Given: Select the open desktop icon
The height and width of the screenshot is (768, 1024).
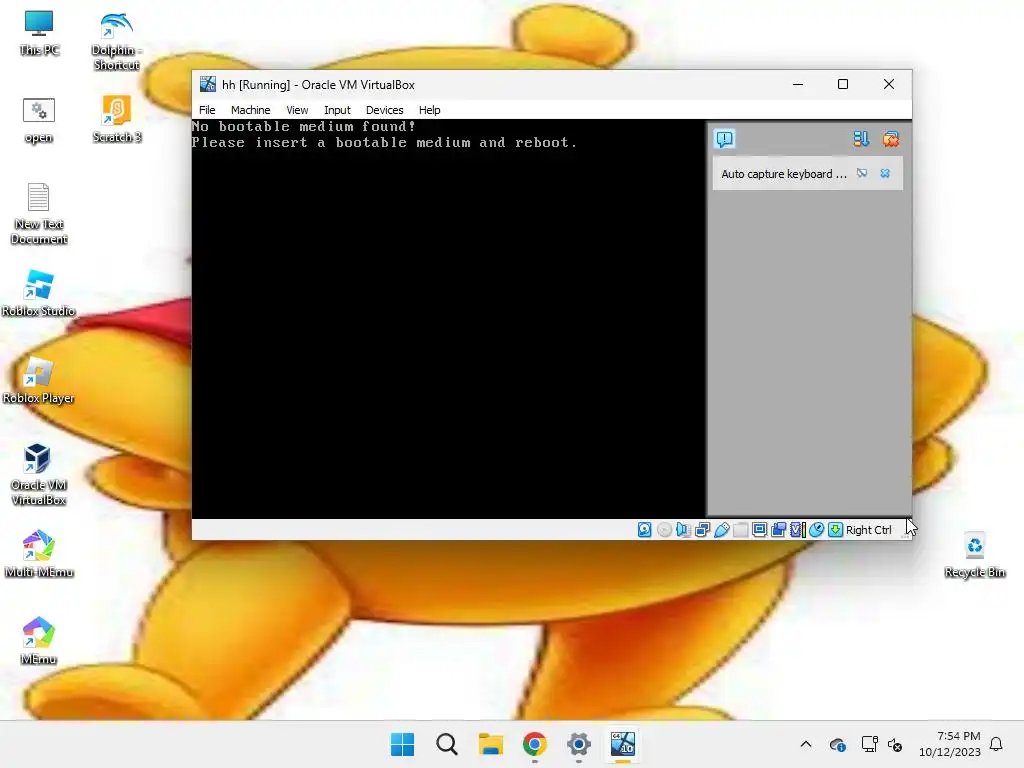Looking at the screenshot, I should (39, 121).
